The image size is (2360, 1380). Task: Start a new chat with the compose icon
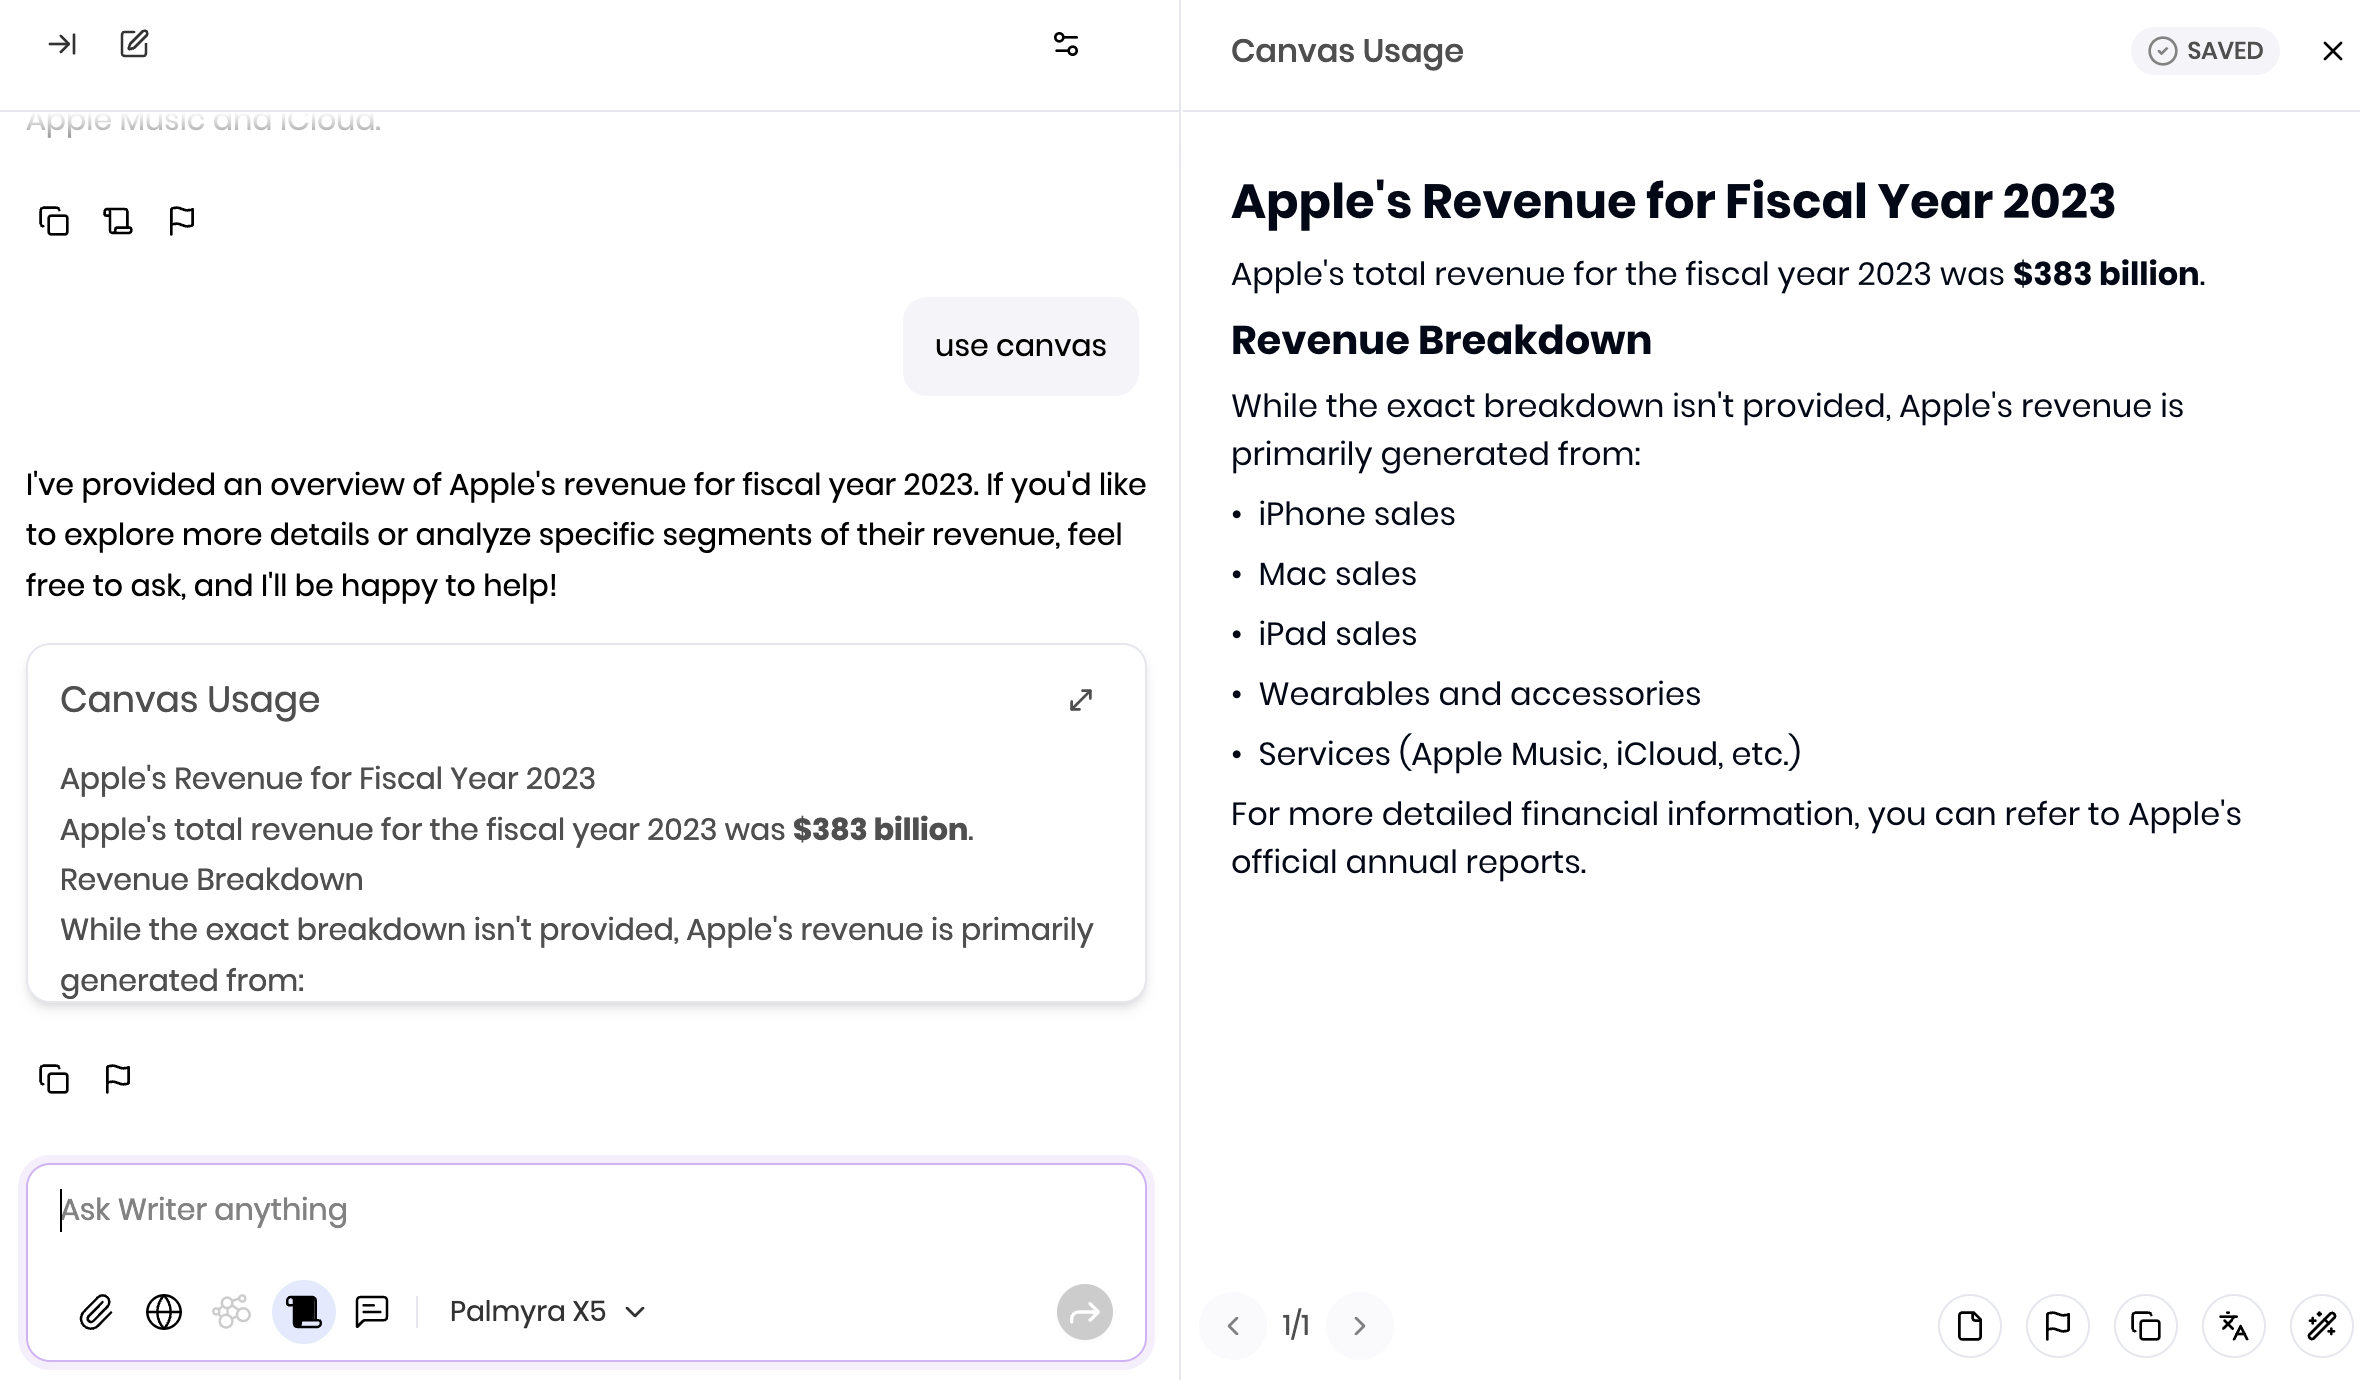coord(134,44)
